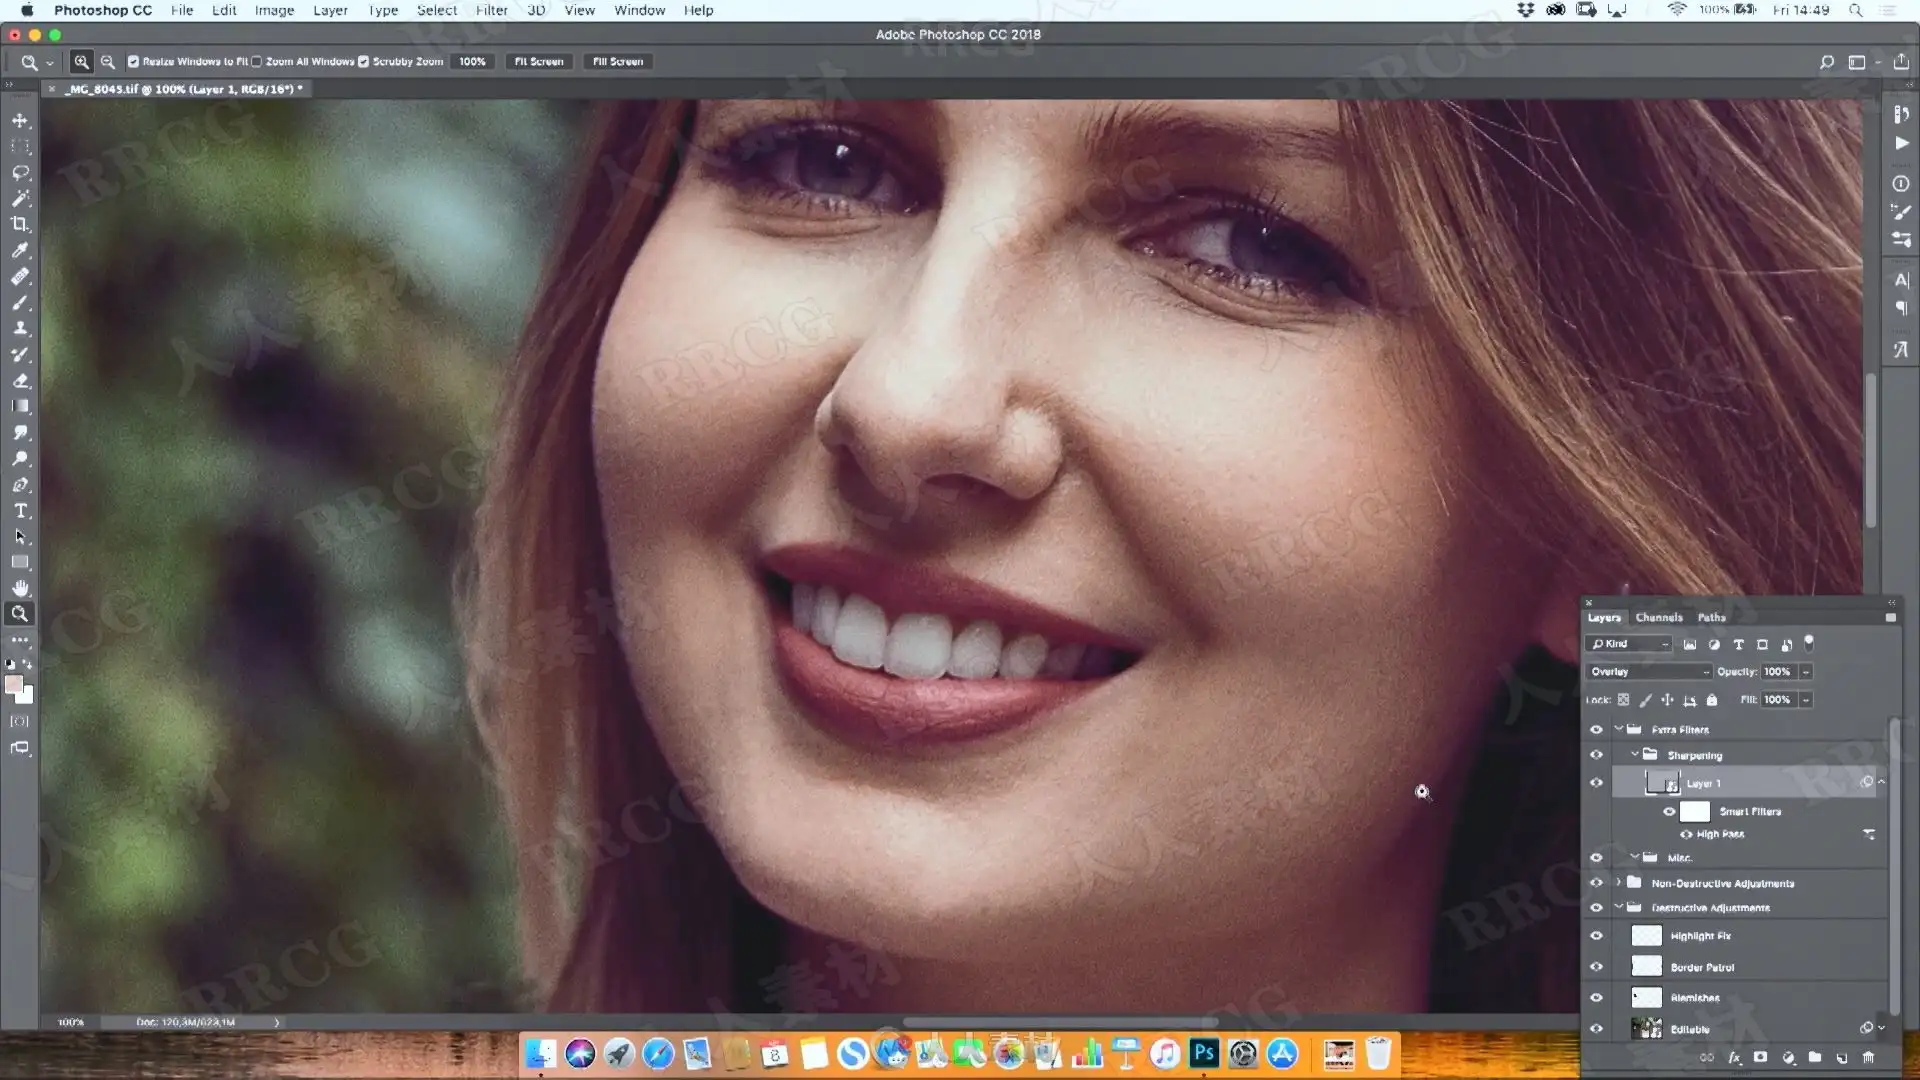This screenshot has height=1080, width=1920.
Task: Open the Overlay blend mode dropdown
Action: click(x=1648, y=672)
